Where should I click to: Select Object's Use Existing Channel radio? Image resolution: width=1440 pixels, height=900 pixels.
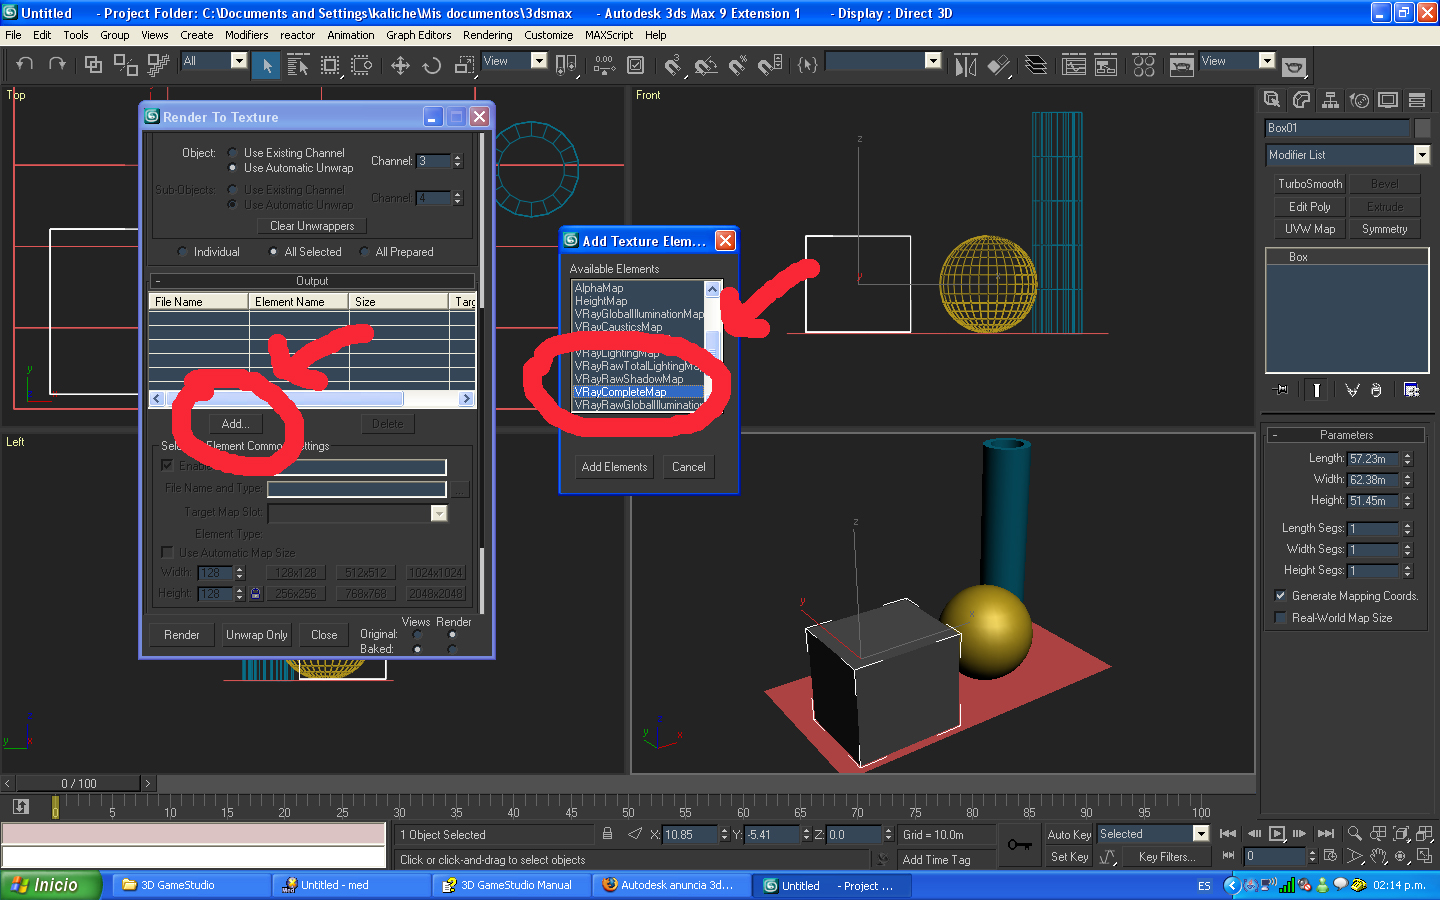pos(232,153)
